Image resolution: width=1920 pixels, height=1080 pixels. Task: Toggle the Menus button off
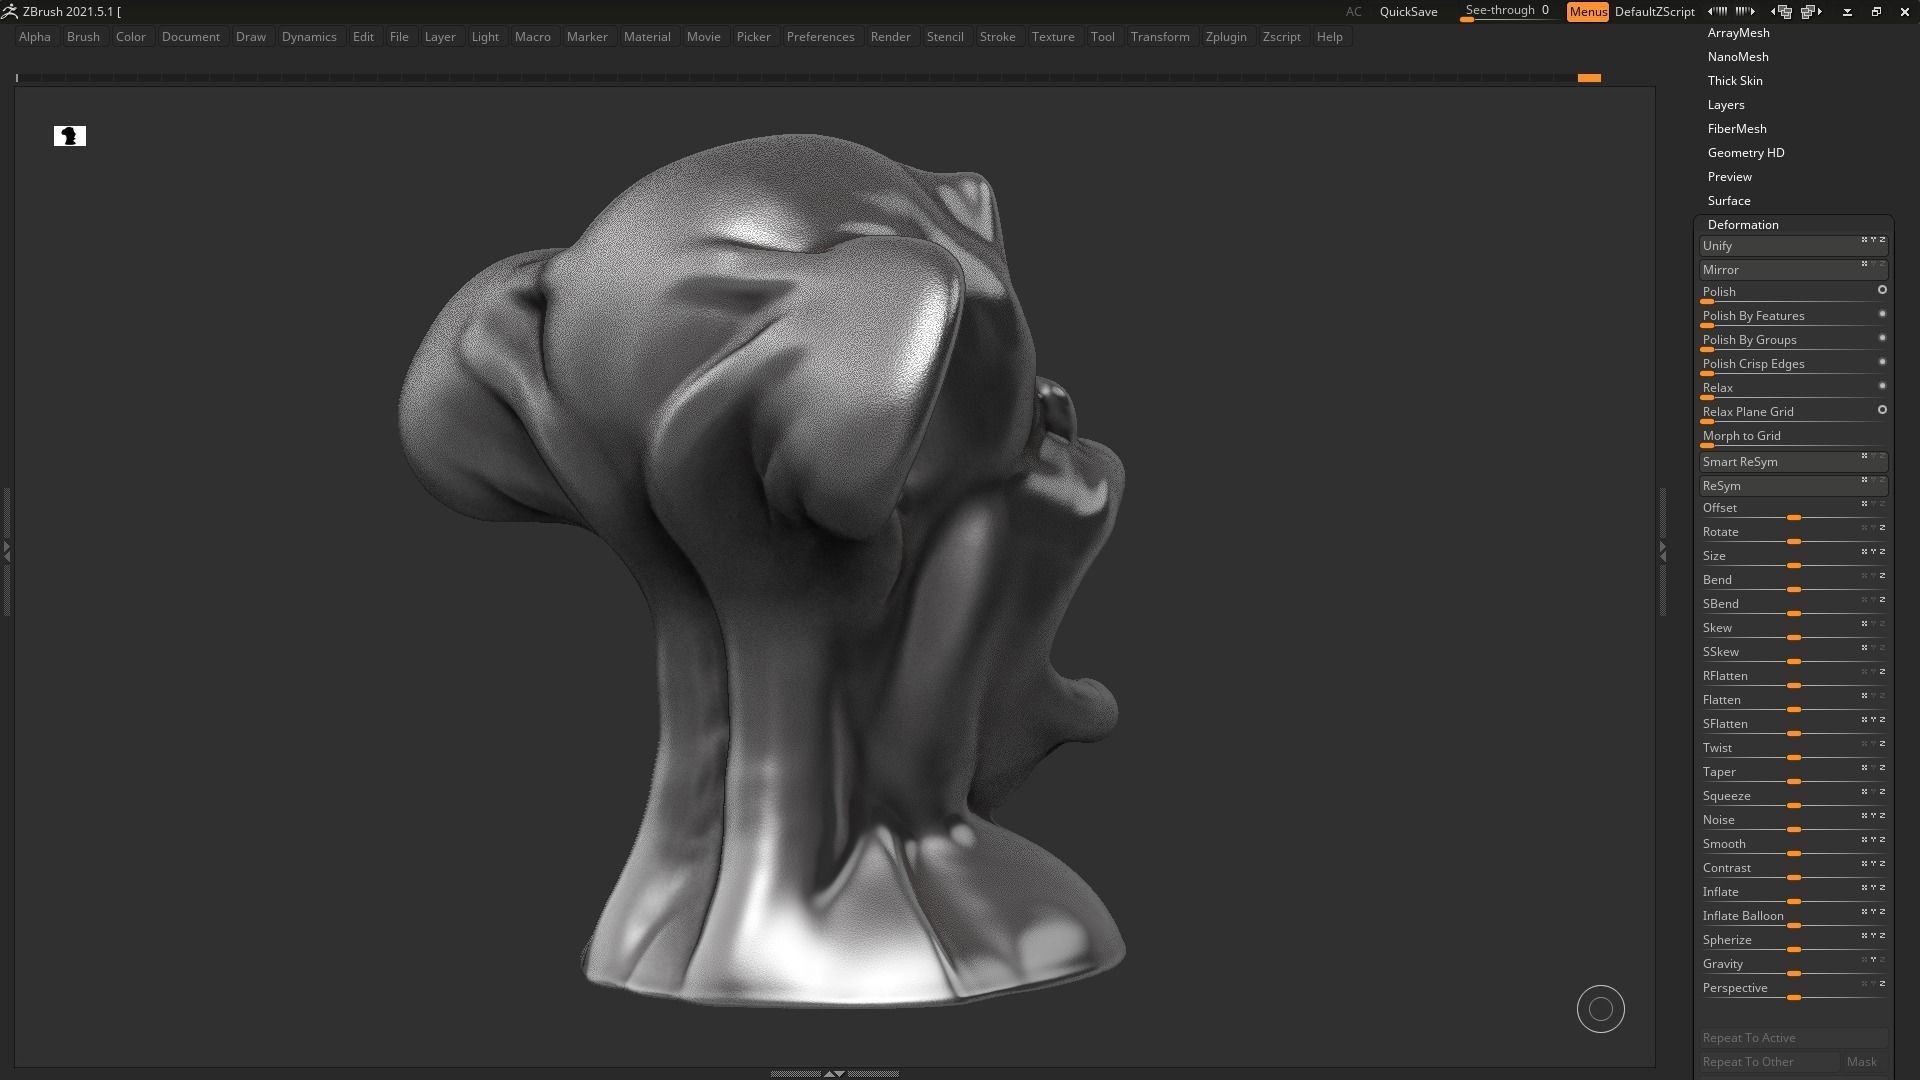1588,12
